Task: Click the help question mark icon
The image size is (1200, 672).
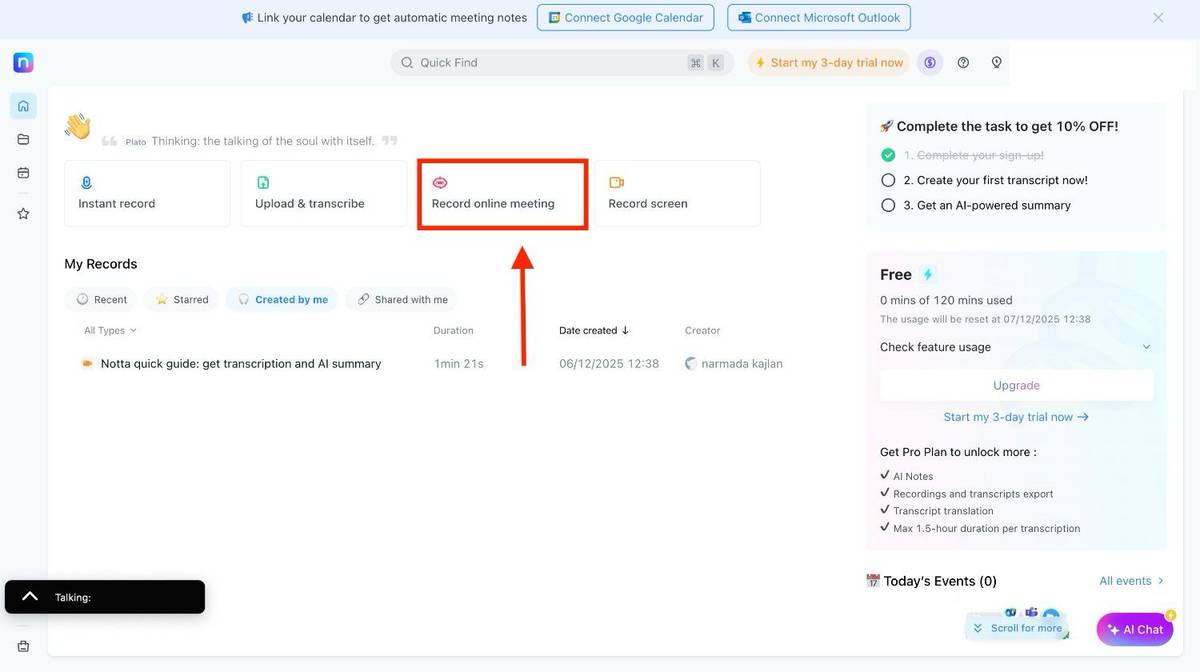Action: coord(963,62)
